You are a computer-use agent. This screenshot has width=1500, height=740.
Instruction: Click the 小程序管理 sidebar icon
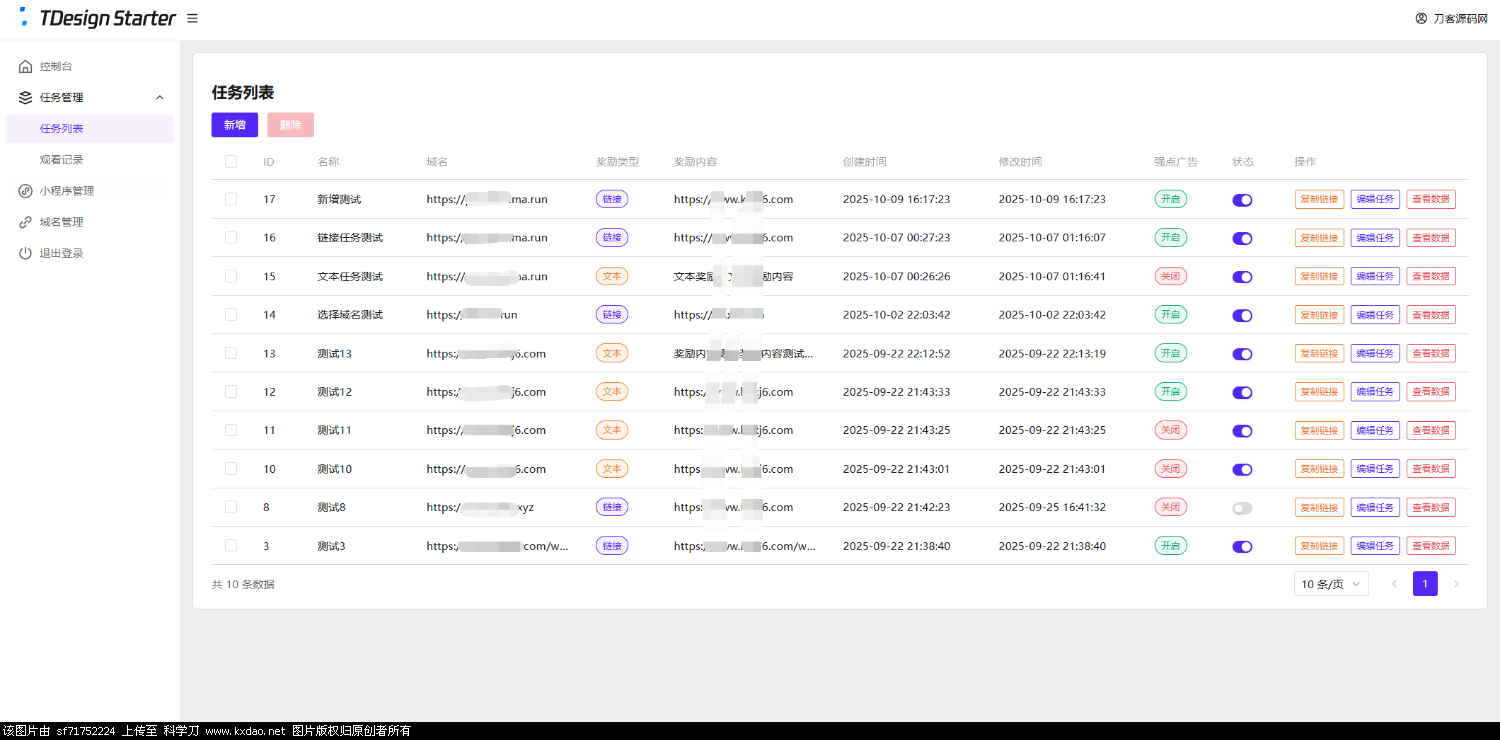click(x=26, y=191)
